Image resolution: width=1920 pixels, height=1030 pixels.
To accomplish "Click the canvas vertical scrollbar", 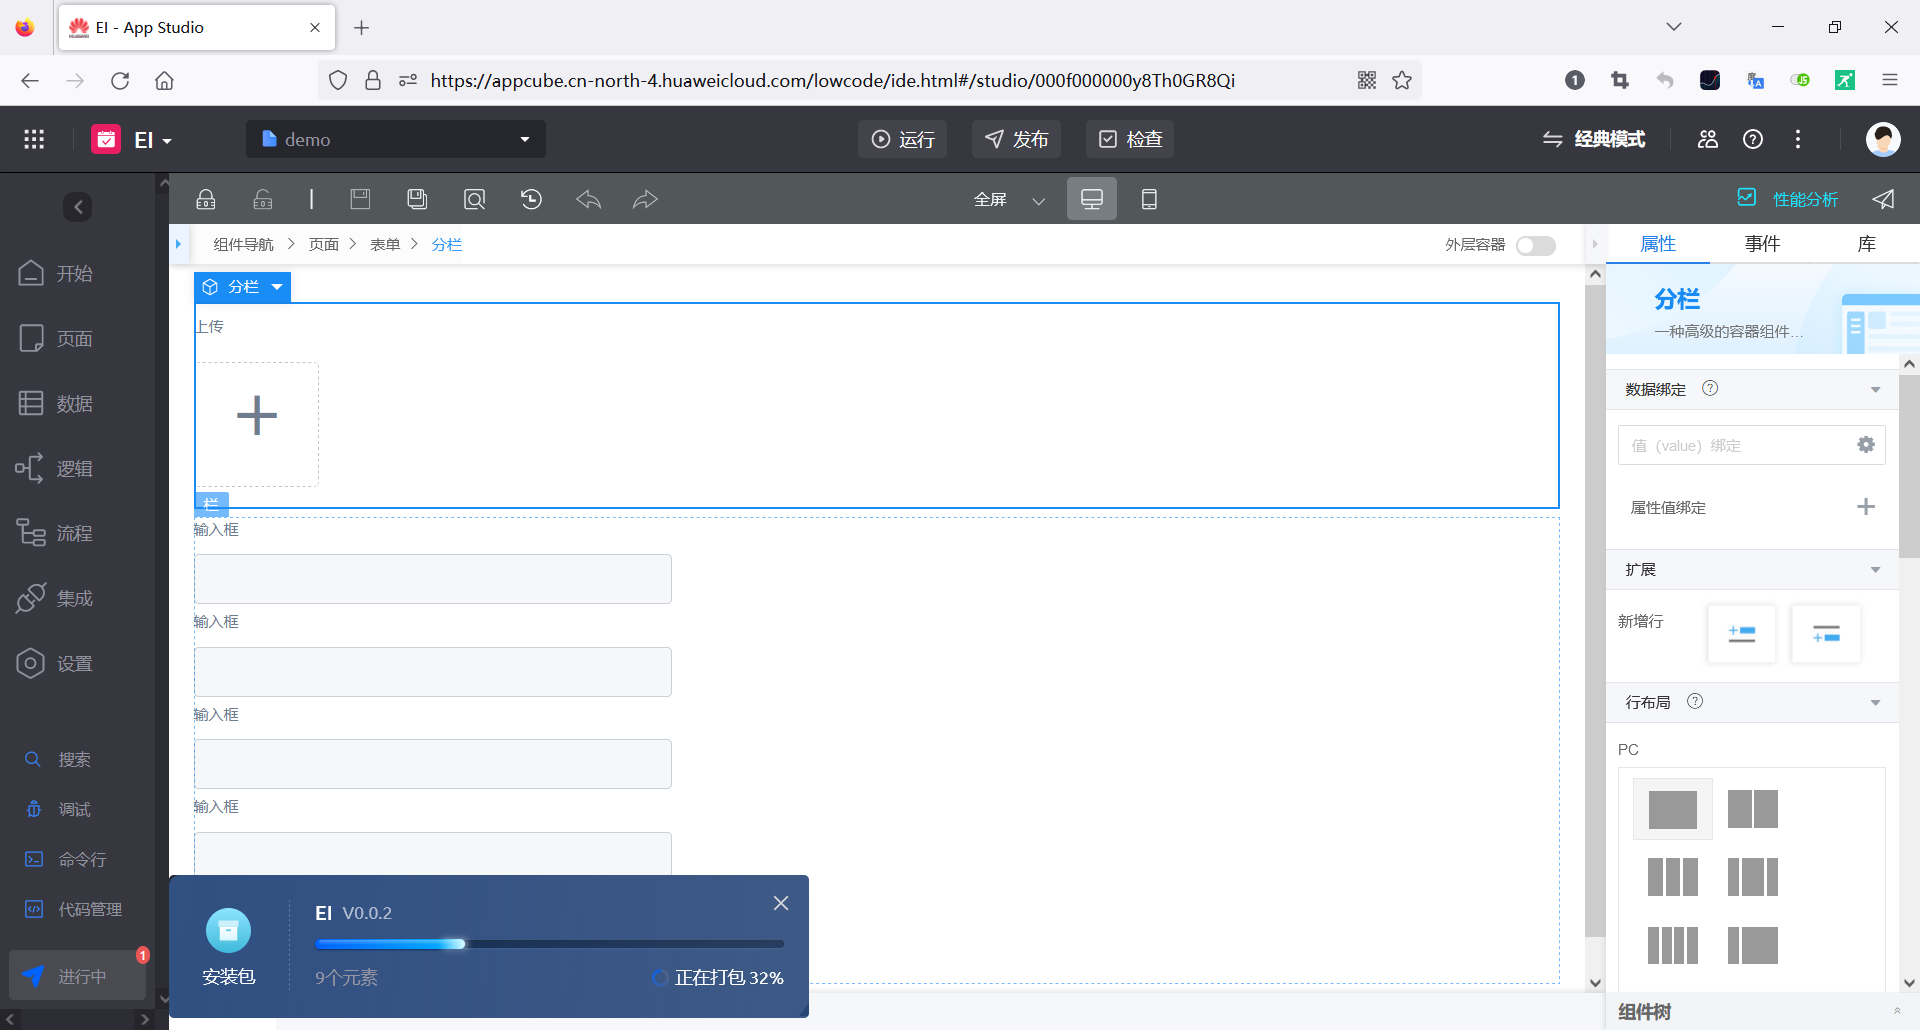I will [1595, 610].
